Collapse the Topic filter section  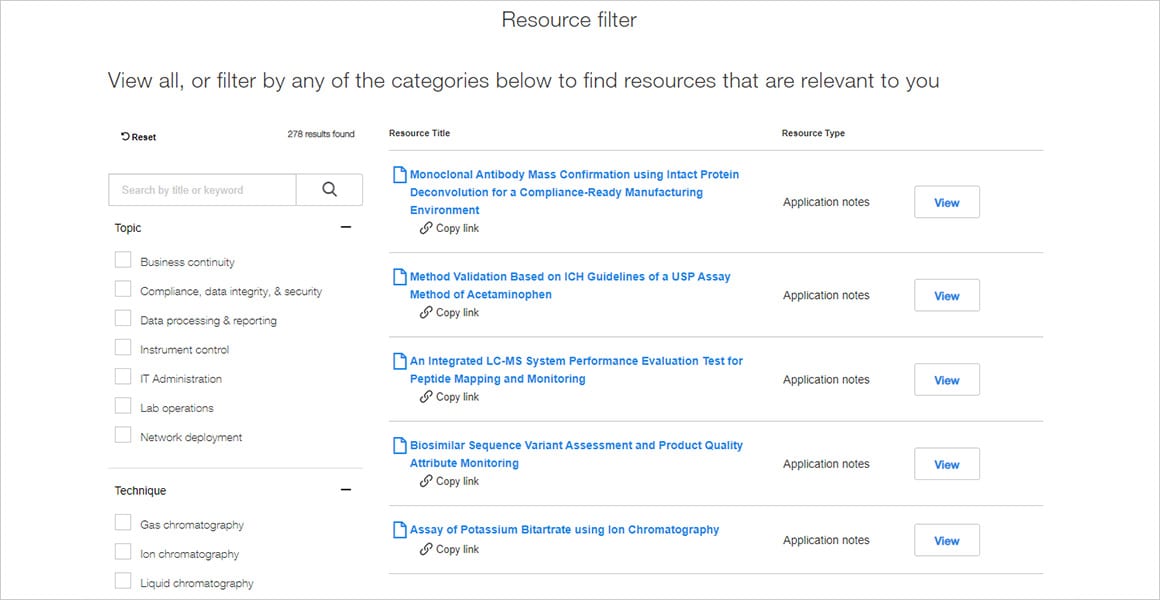tap(346, 228)
